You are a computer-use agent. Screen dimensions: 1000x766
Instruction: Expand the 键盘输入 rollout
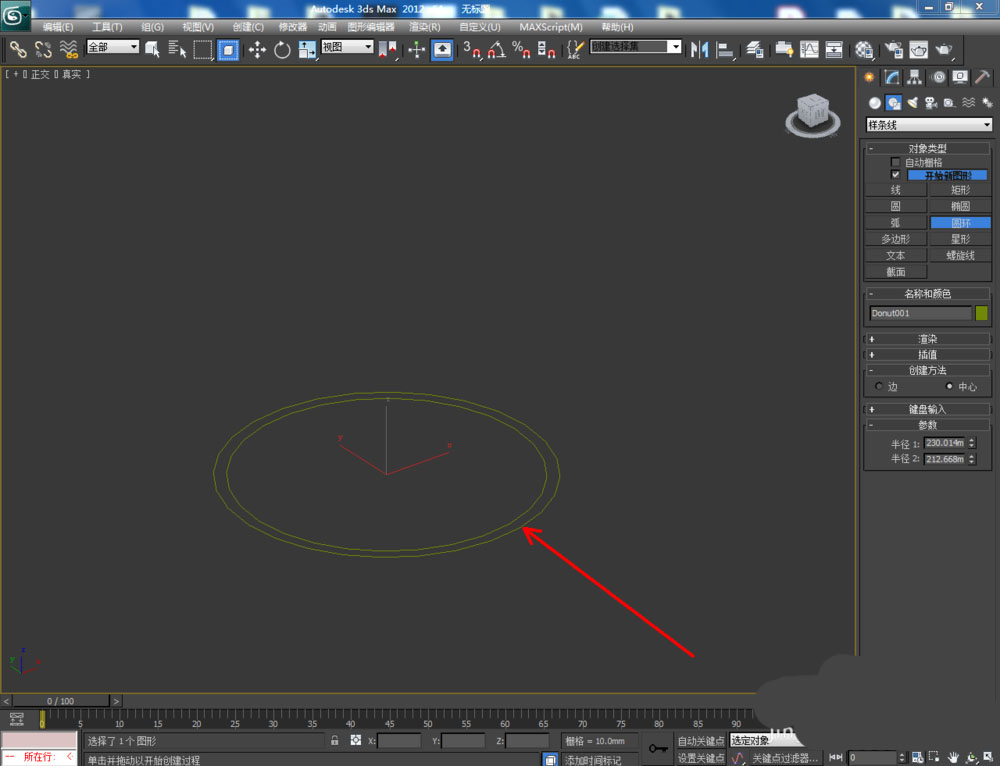click(x=928, y=409)
